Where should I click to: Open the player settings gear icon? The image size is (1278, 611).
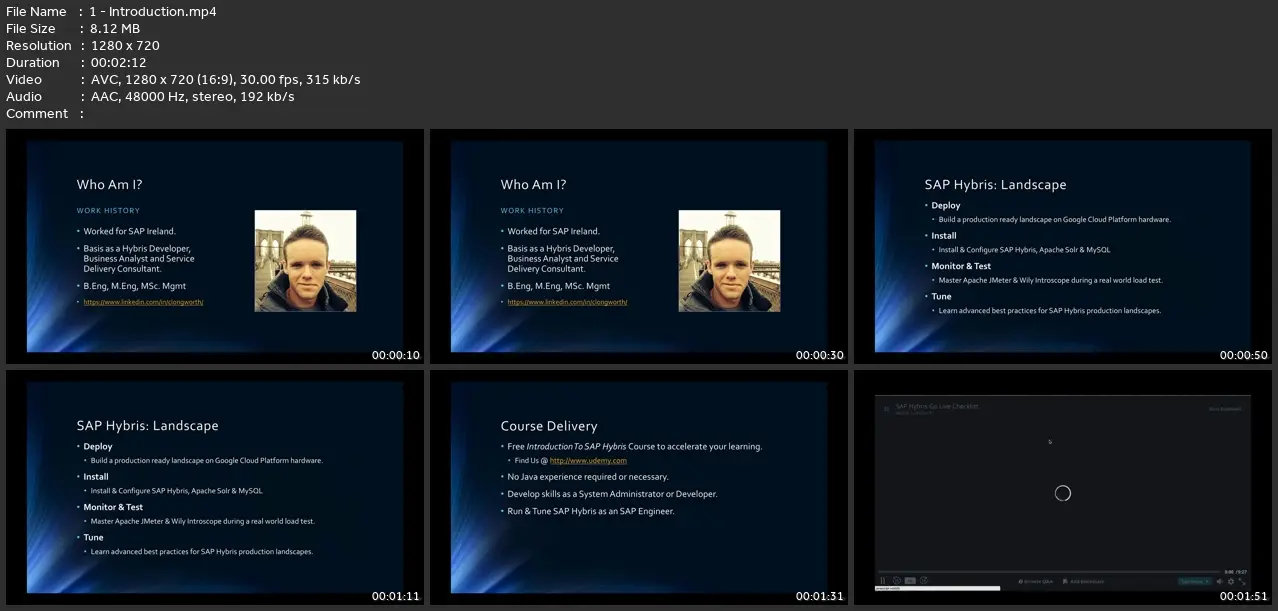click(1231, 581)
